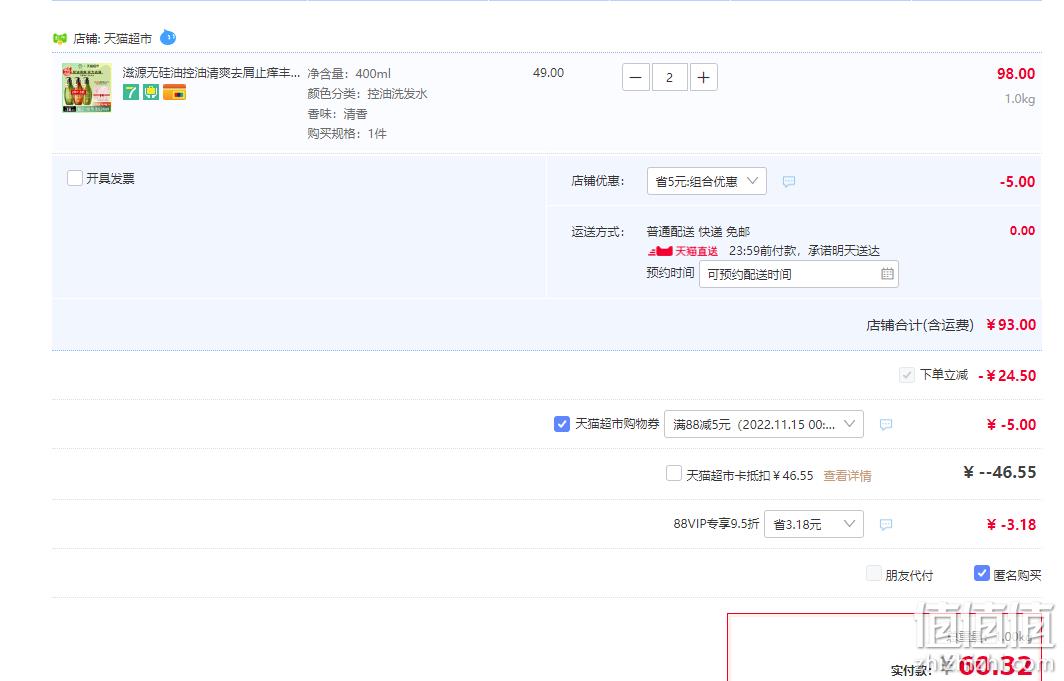Screen dimensions: 1064x681
Task: Click 净含量：400ml specification text
Action: [349, 73]
